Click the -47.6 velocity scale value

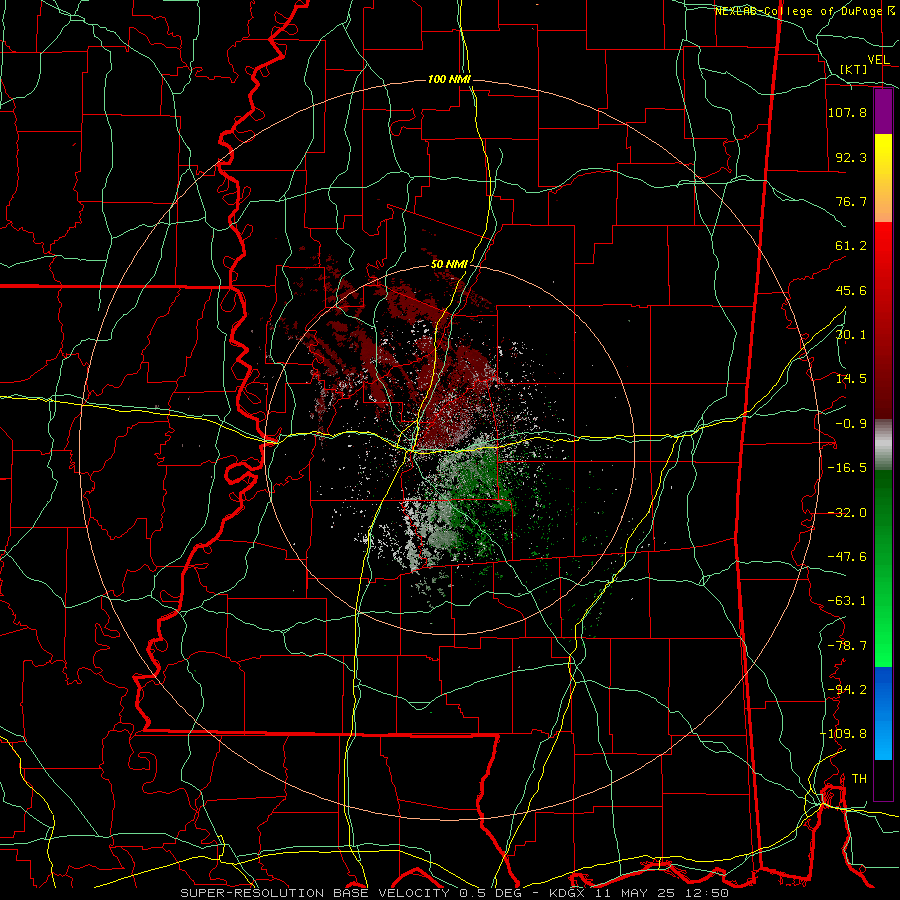click(x=847, y=557)
